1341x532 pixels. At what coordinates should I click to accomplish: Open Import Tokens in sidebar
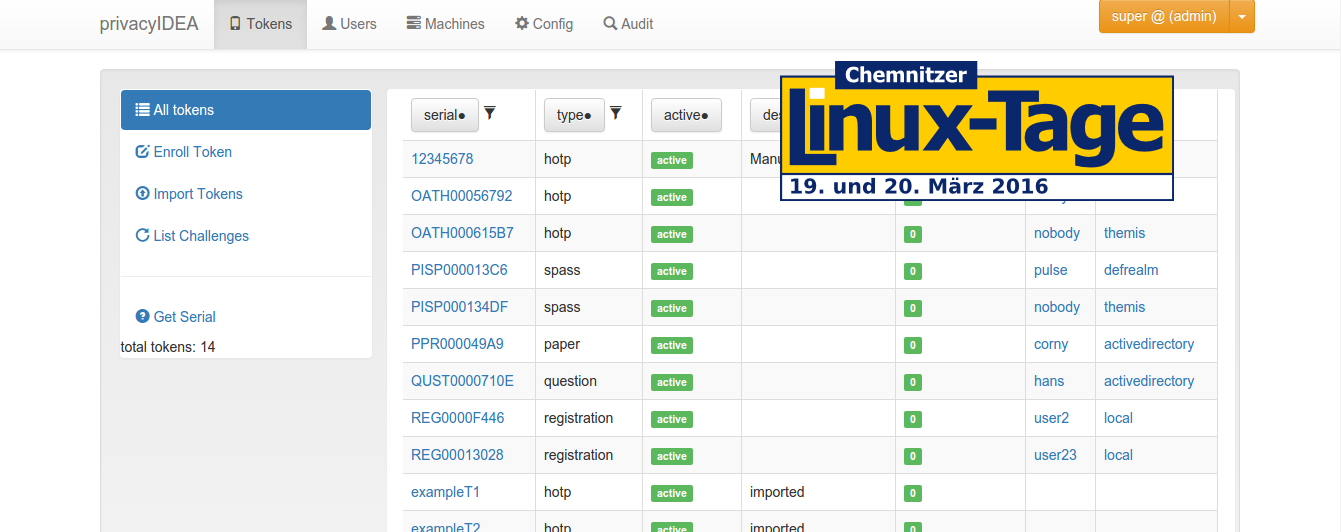coord(189,194)
